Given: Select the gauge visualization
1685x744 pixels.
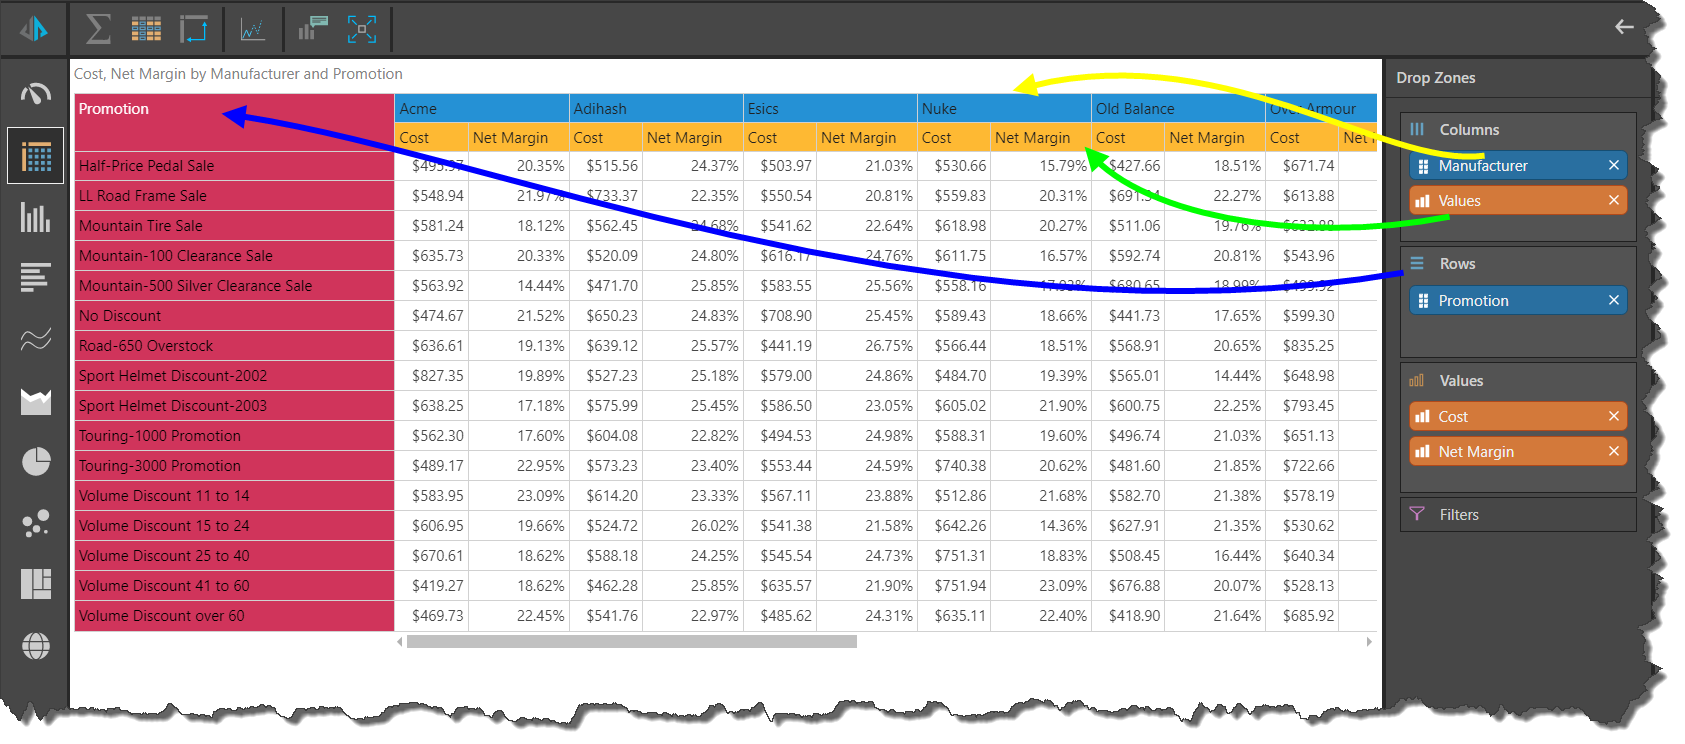Looking at the screenshot, I should pos(36,94).
